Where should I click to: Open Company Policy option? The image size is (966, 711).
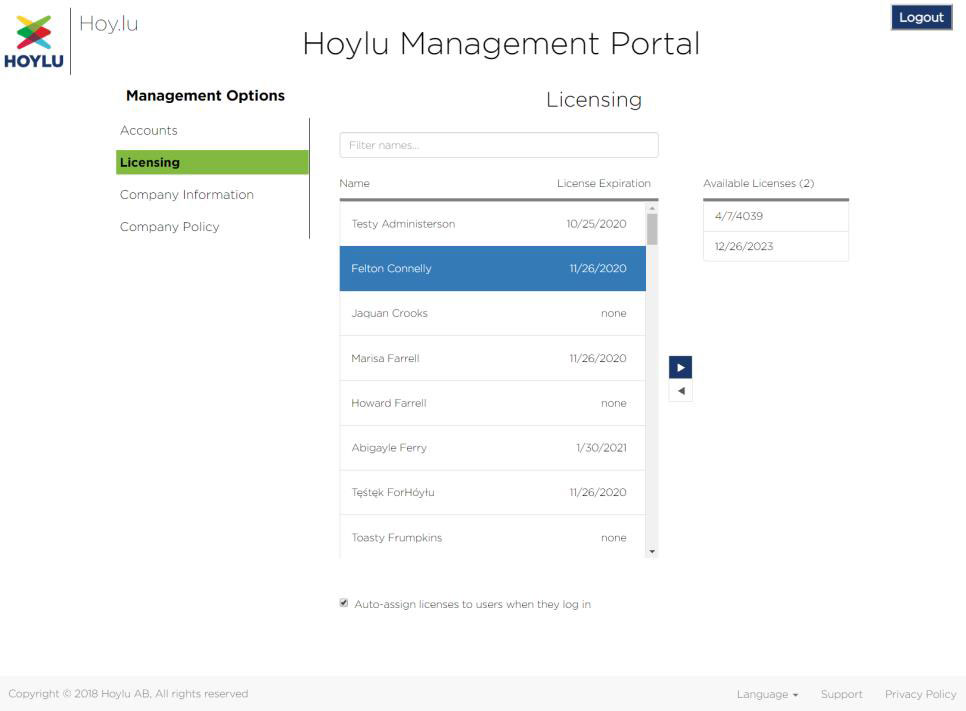169,227
